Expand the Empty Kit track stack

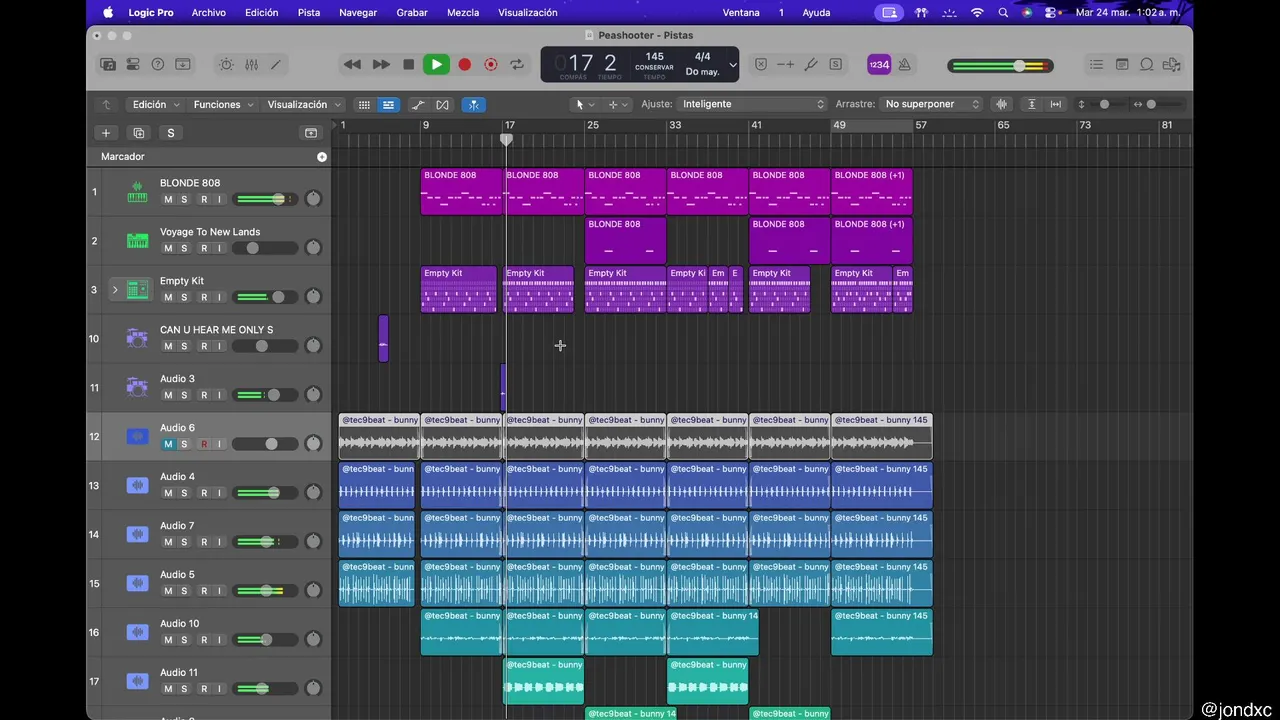pyautogui.click(x=115, y=290)
